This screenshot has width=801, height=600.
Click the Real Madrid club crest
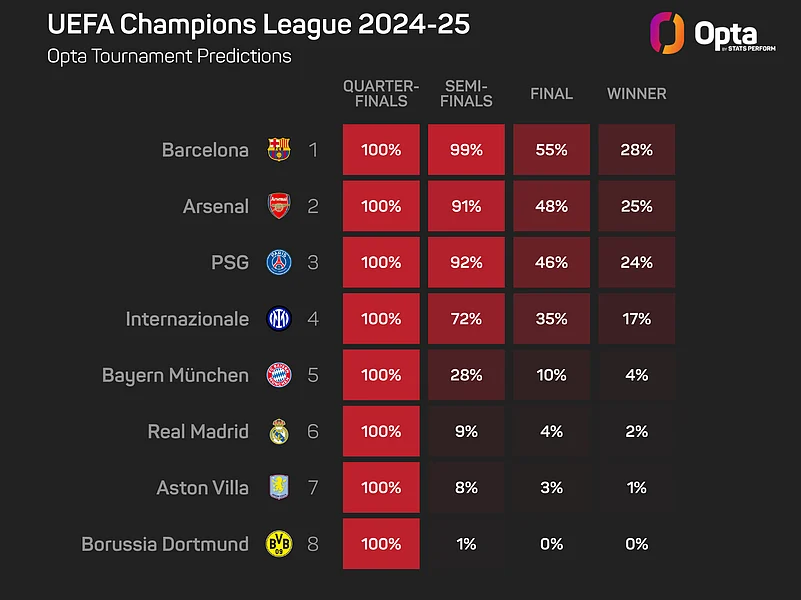pos(279,432)
